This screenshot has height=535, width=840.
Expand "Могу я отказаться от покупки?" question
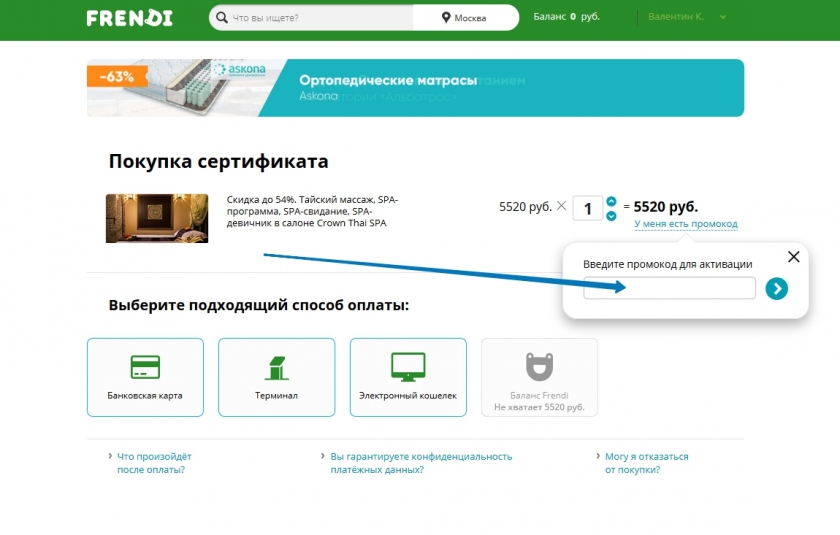pos(647,463)
